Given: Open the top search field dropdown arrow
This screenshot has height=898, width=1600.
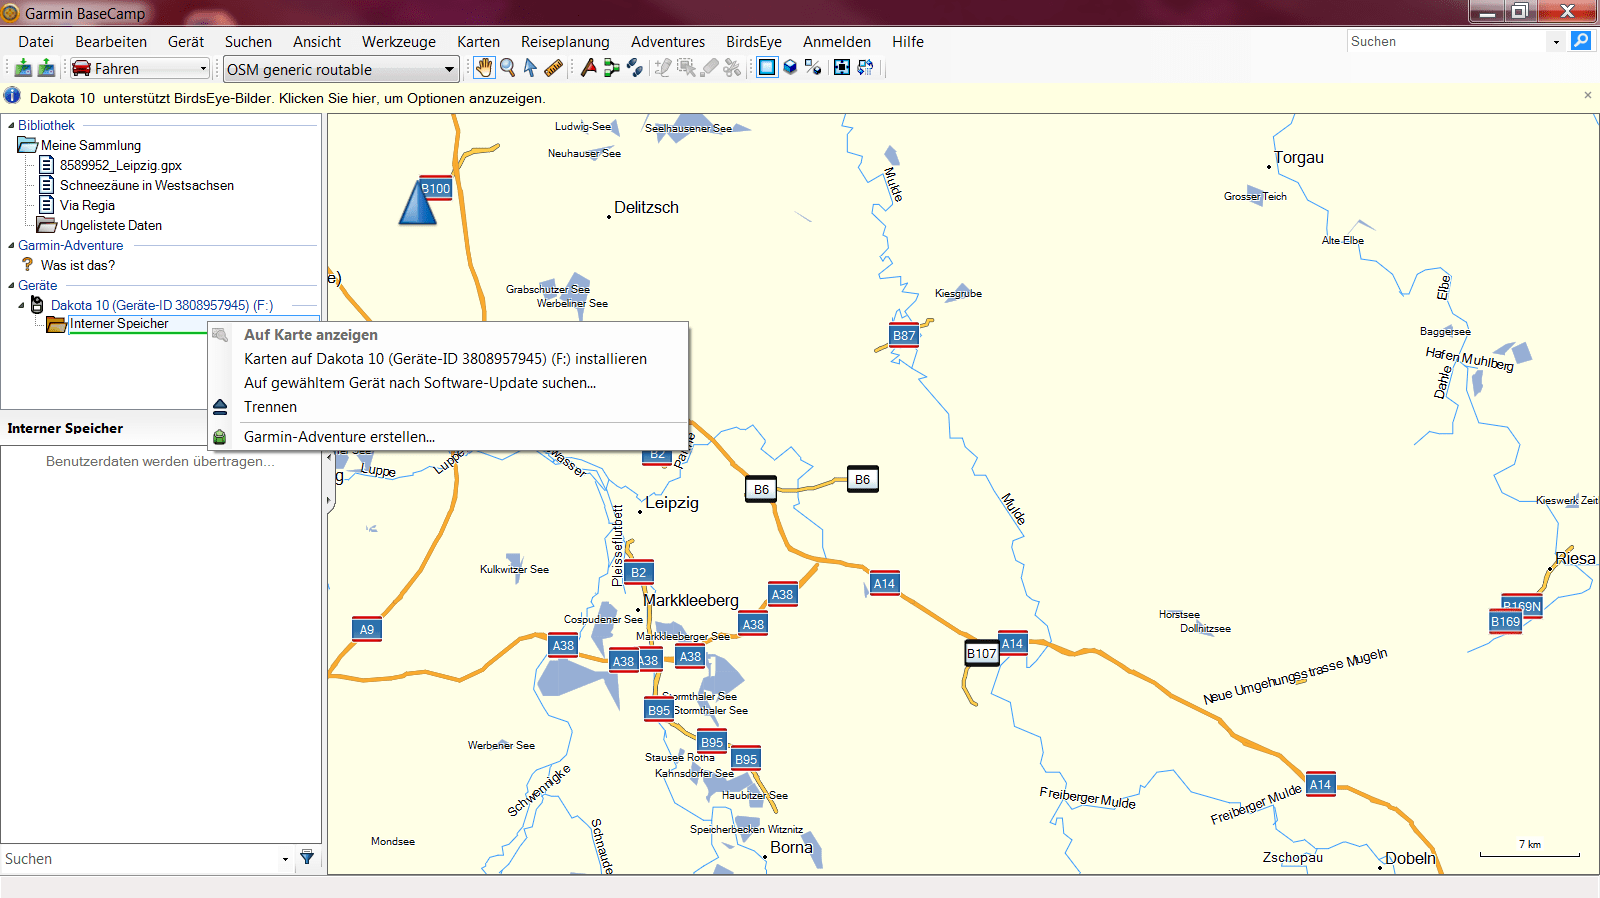Looking at the screenshot, I should pyautogui.click(x=1556, y=42).
